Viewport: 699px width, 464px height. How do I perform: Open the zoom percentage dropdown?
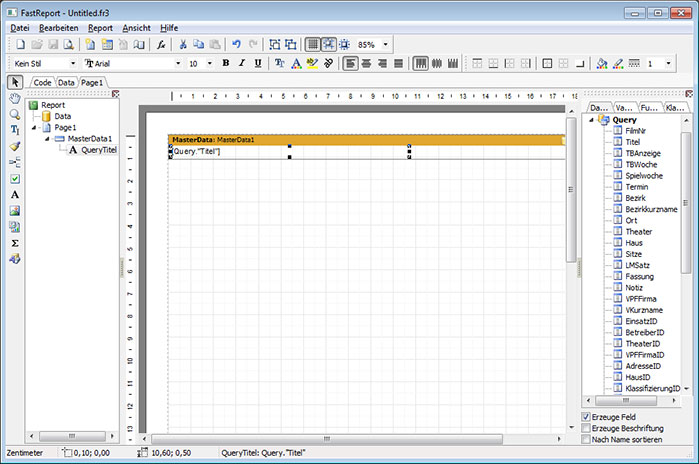(386, 45)
